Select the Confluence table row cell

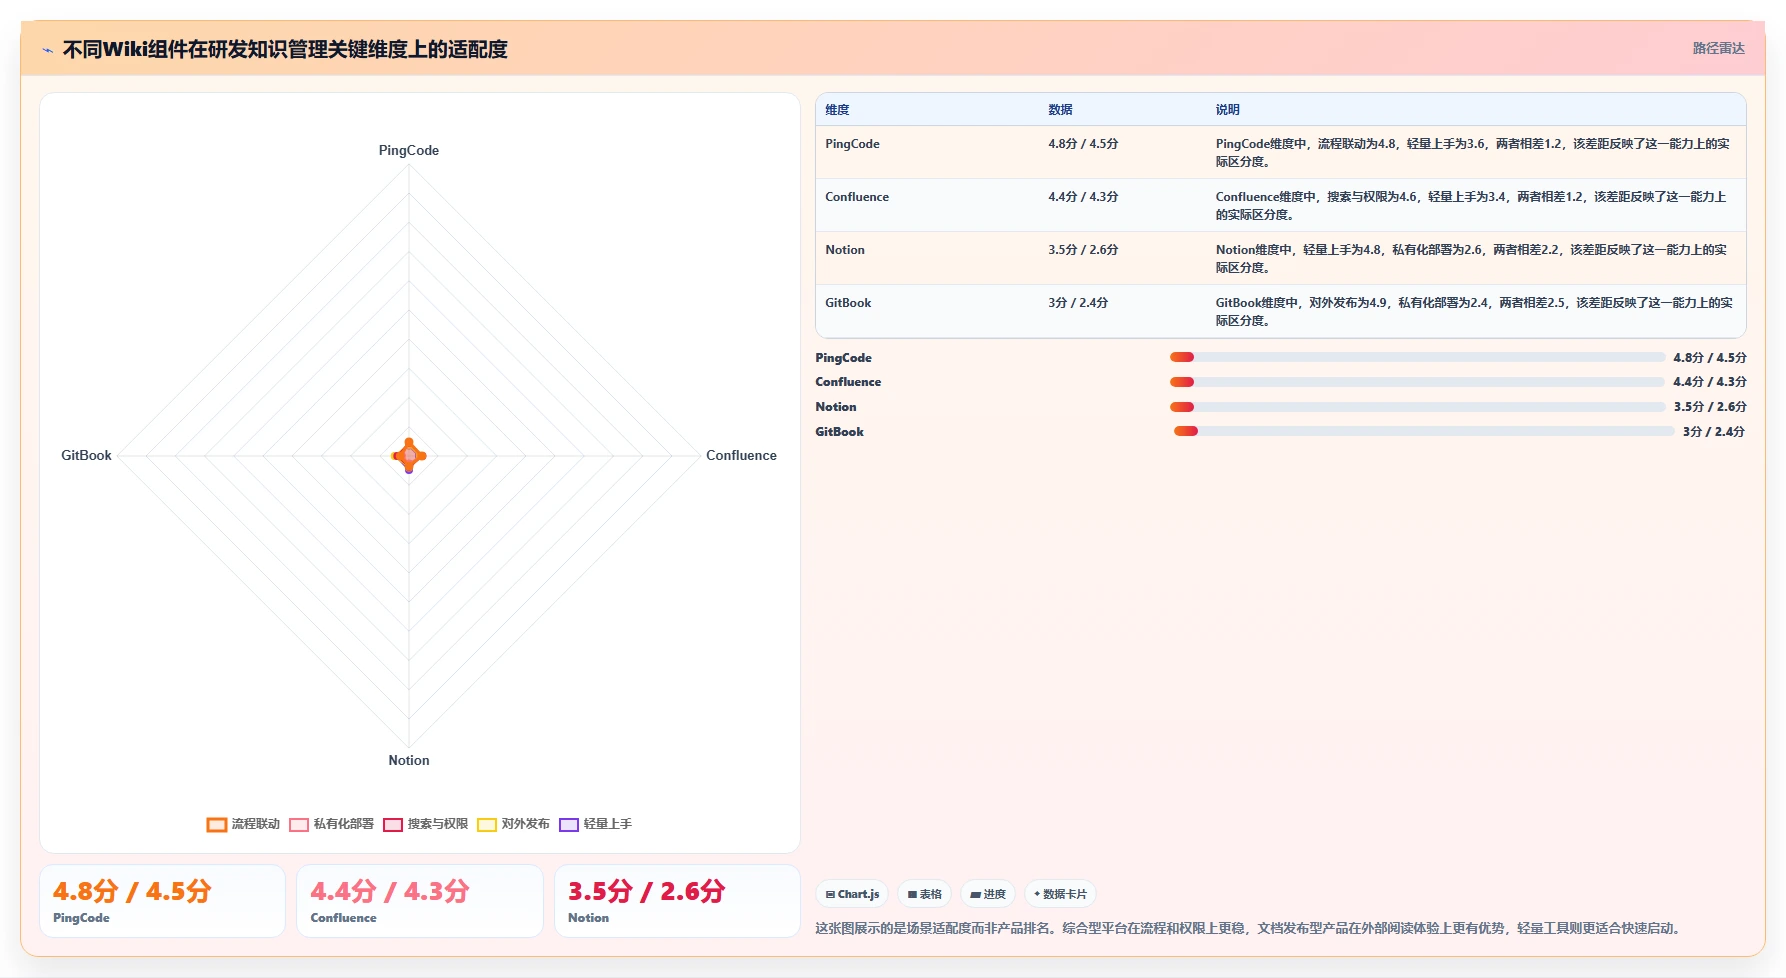coord(857,197)
